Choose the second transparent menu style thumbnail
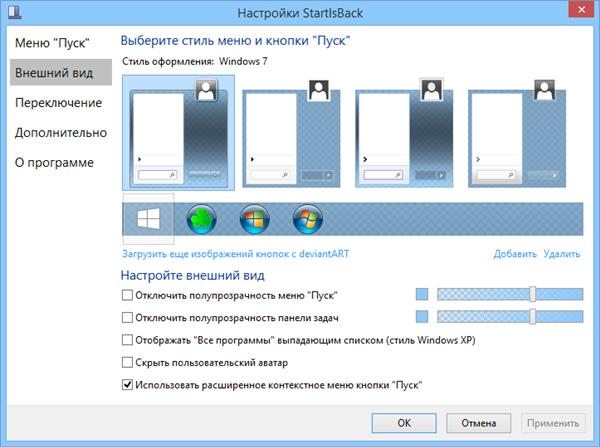Screen dimensions: 600x447 click(291, 133)
